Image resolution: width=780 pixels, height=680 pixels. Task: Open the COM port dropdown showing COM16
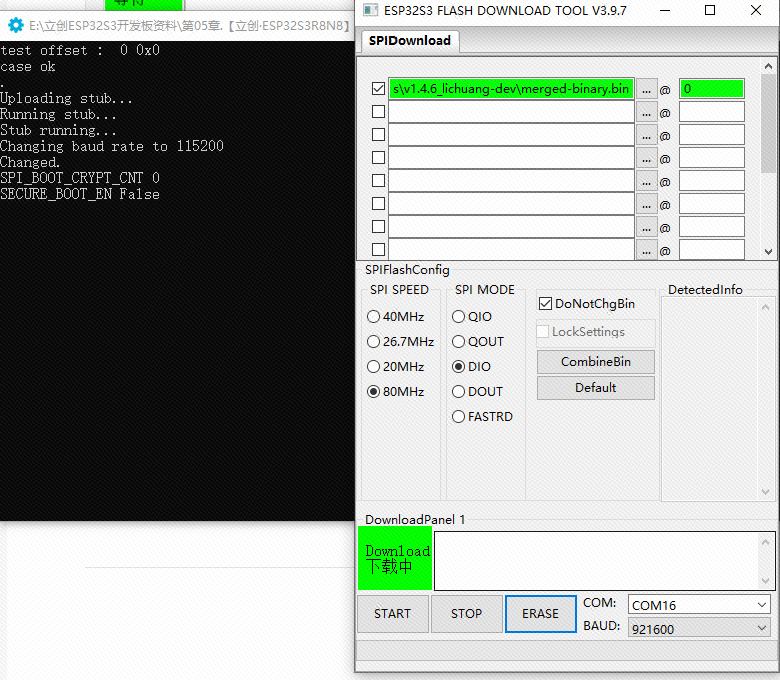tap(699, 605)
